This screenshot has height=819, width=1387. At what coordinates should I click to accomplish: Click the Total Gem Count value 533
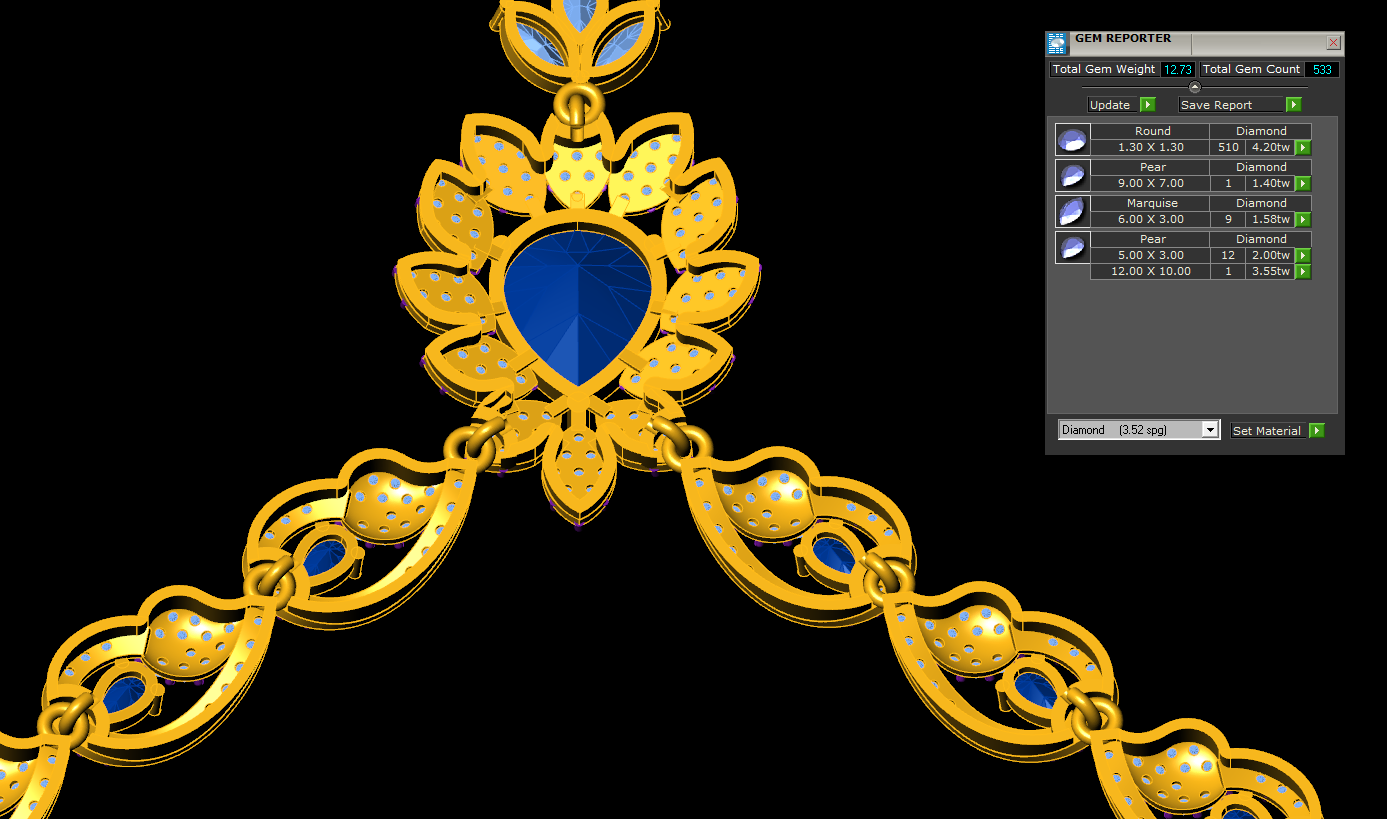point(1321,69)
